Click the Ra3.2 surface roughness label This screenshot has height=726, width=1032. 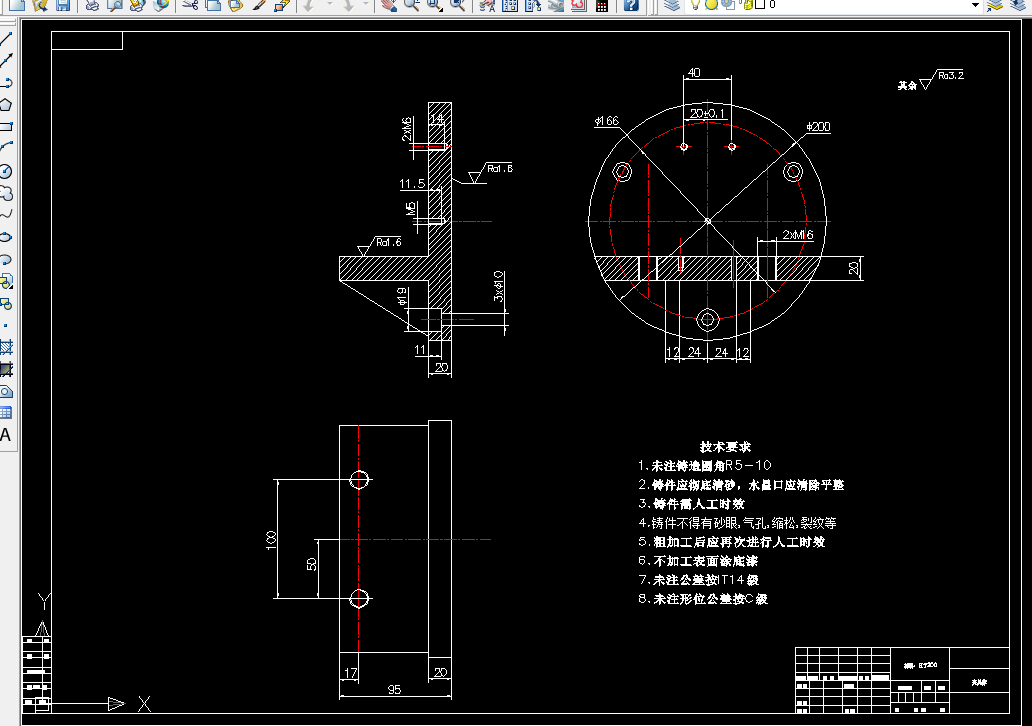click(x=951, y=75)
